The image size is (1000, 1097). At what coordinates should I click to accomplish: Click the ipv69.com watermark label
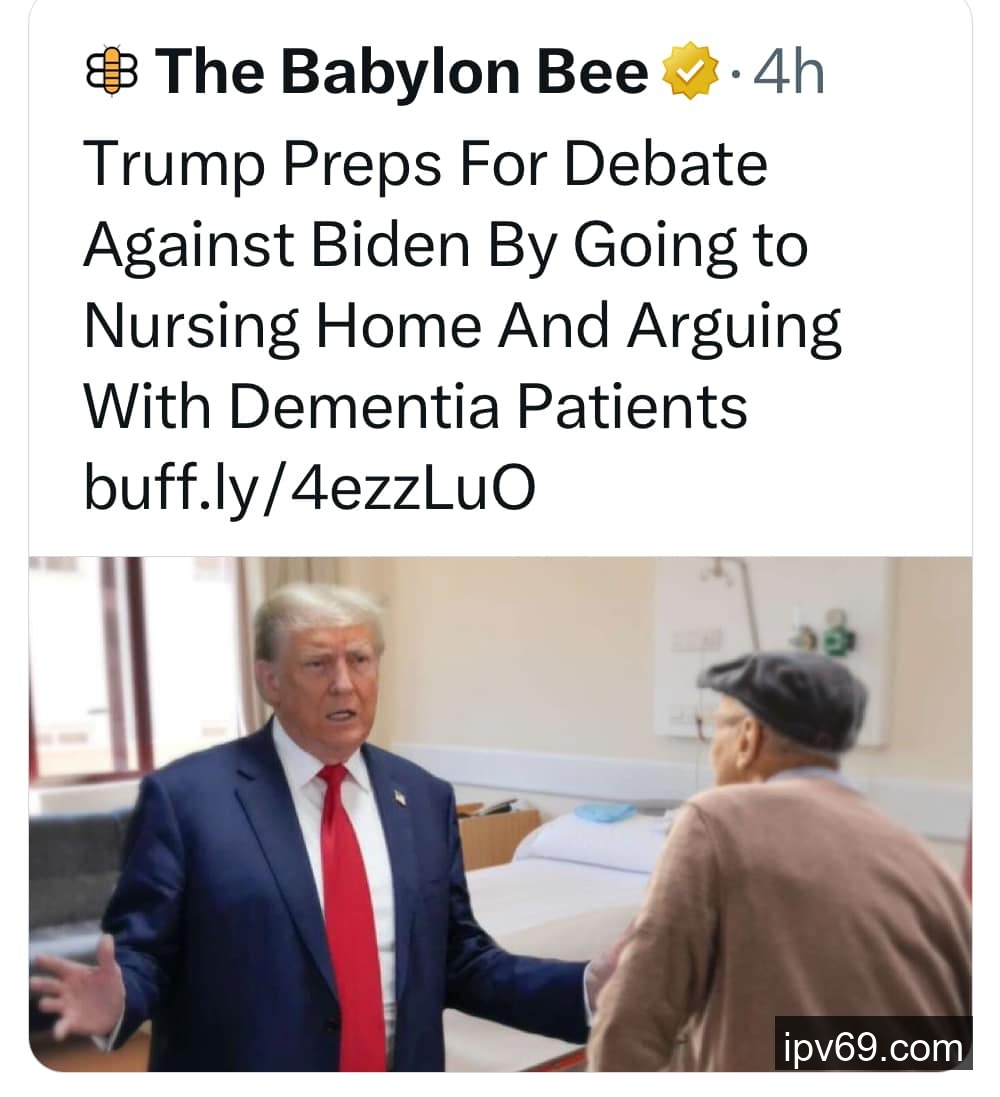[x=873, y=1048]
